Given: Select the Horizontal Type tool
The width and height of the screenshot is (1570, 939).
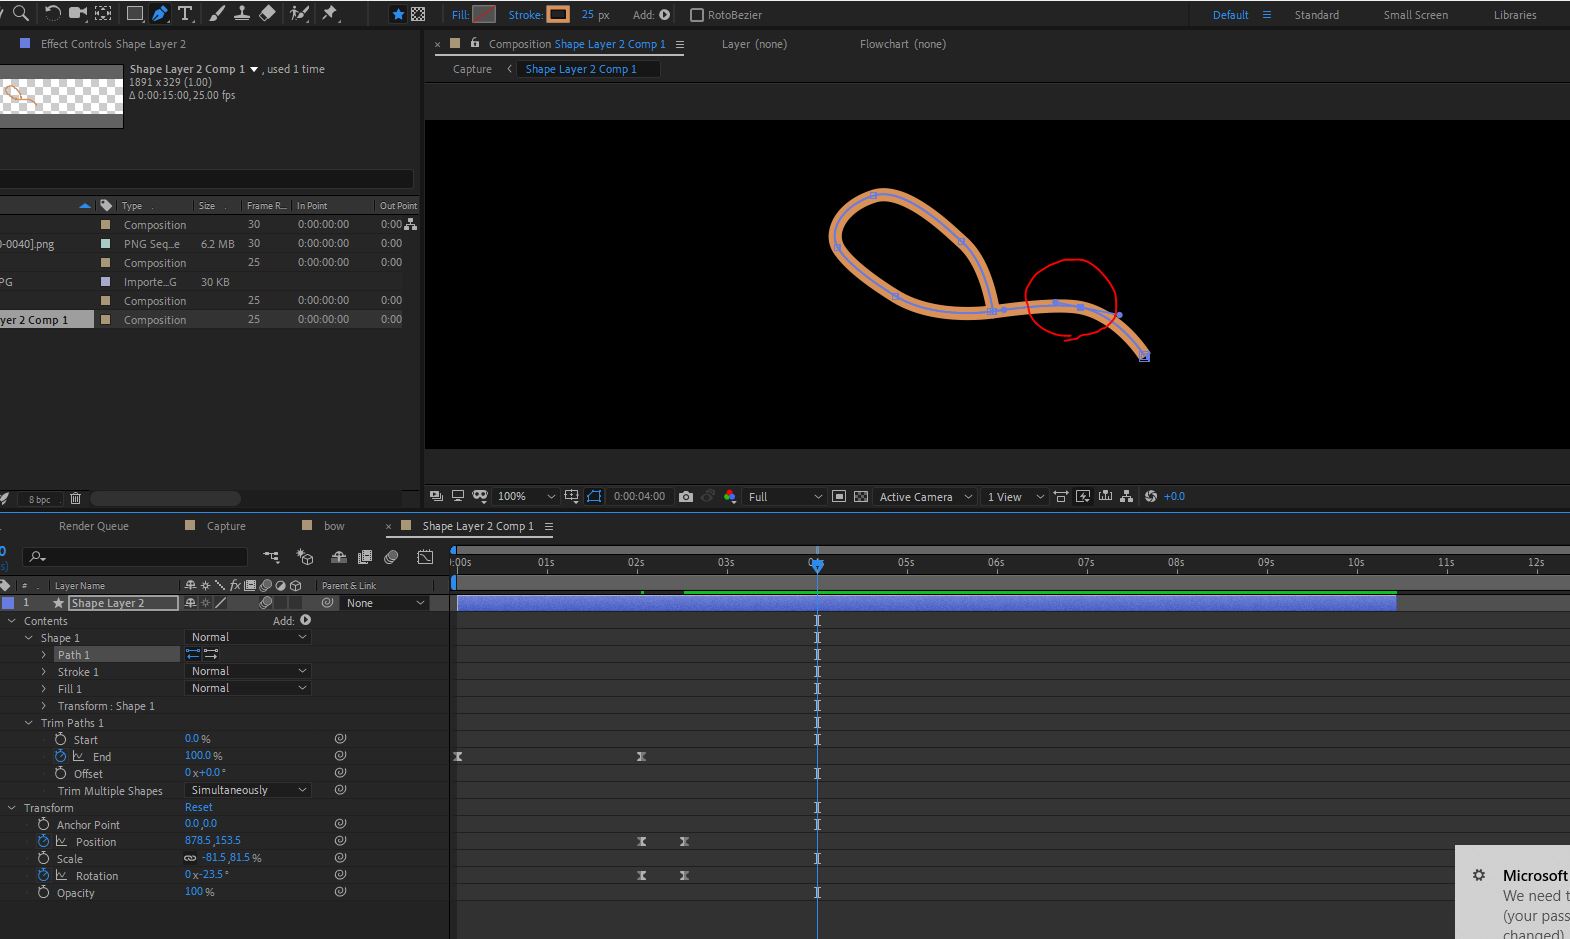Looking at the screenshot, I should click(x=185, y=14).
